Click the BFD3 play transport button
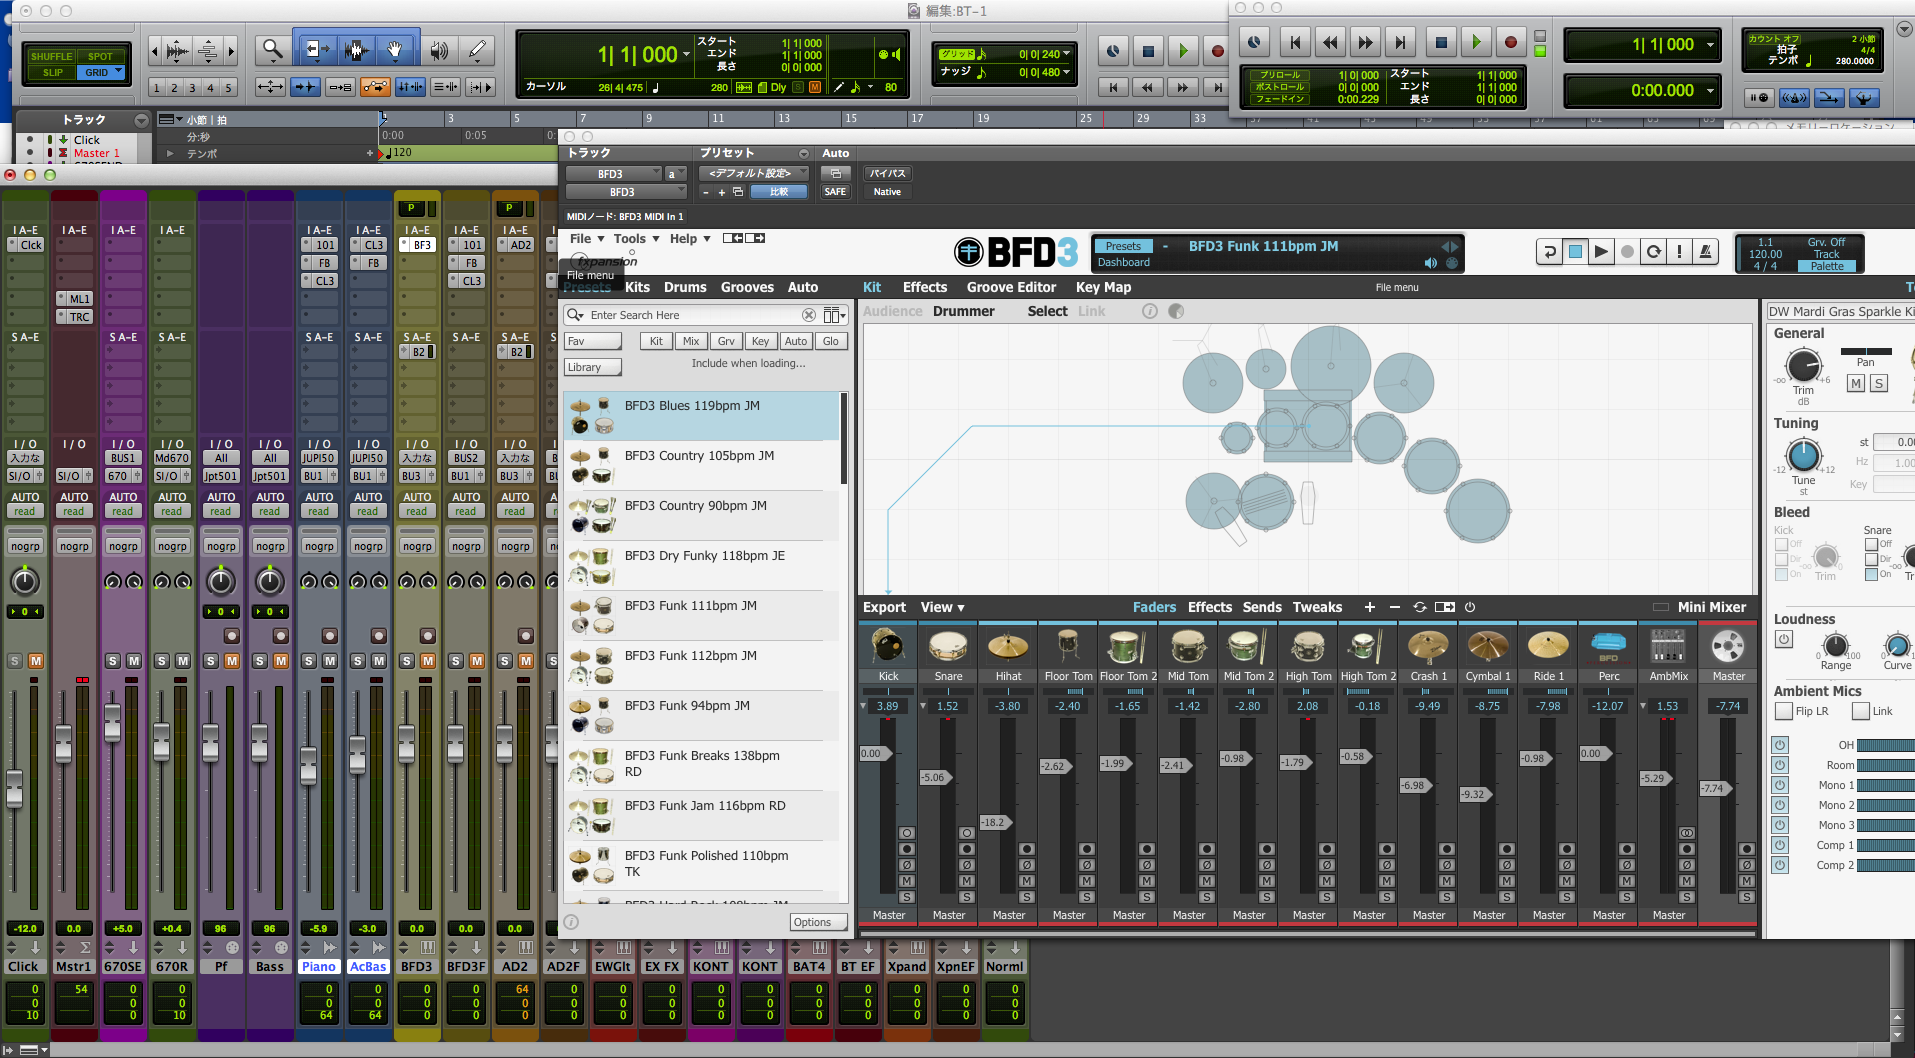 tap(1601, 252)
